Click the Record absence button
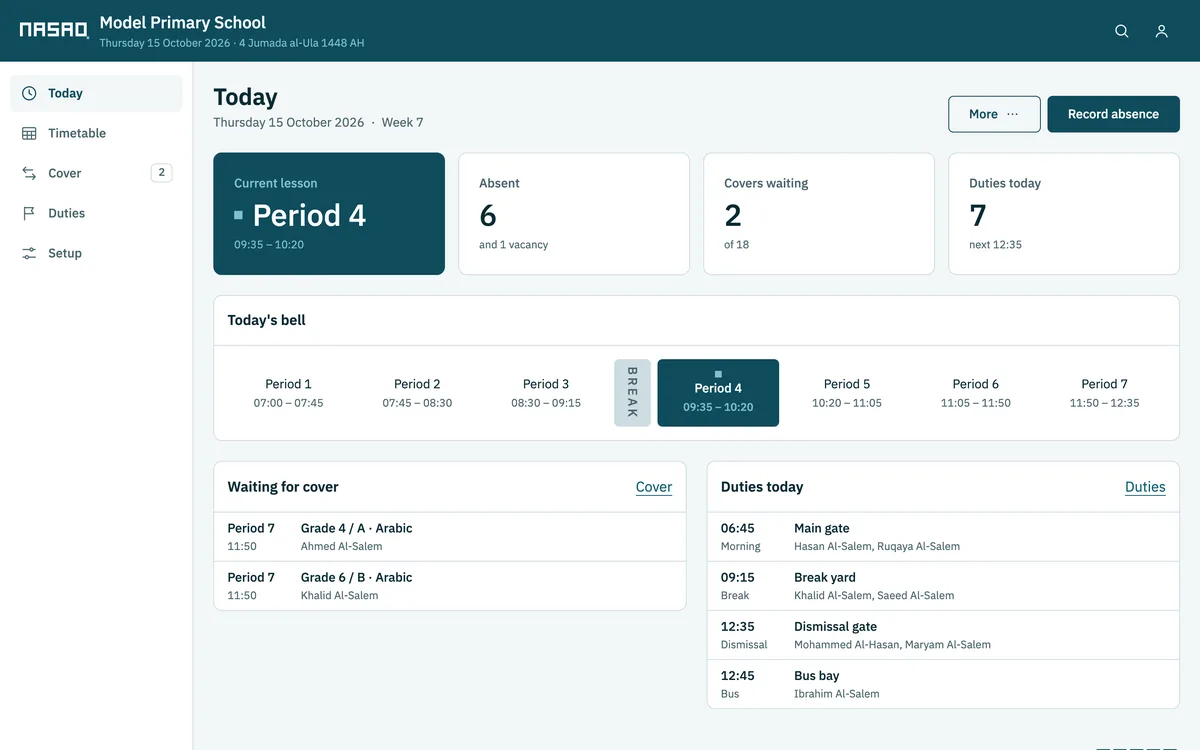The width and height of the screenshot is (1200, 750). tap(1113, 114)
